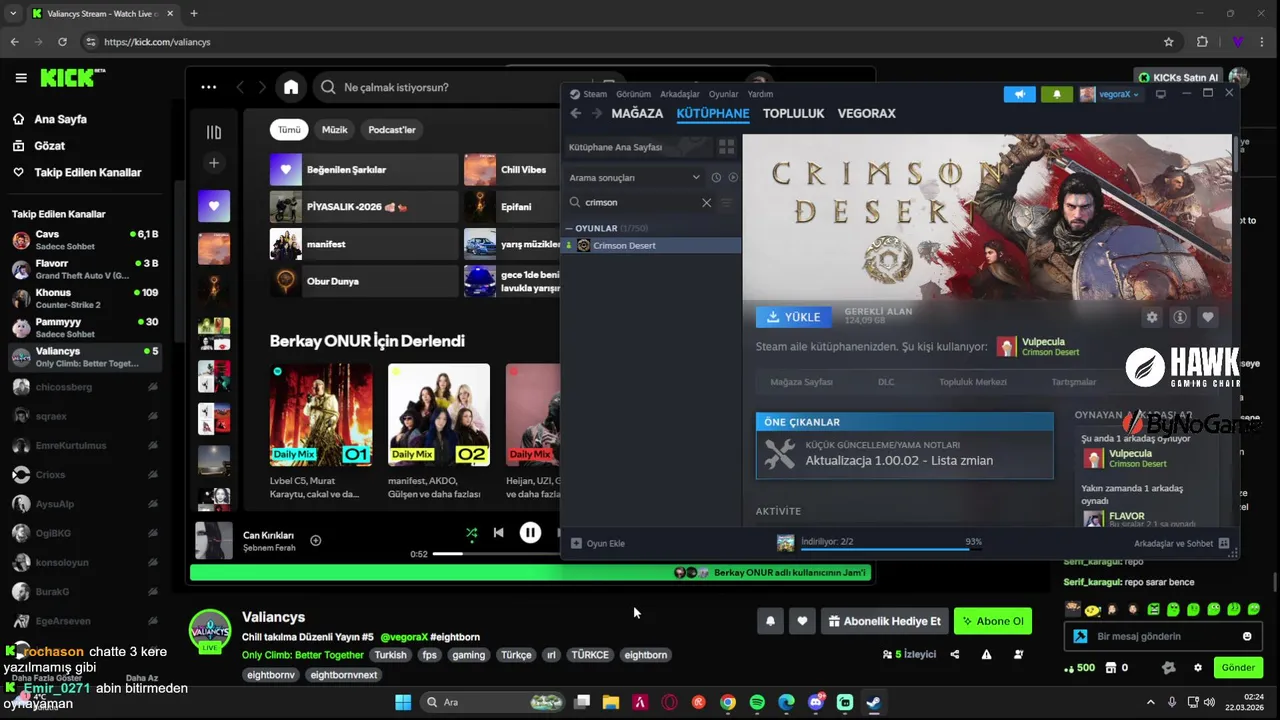The image size is (1280, 720).
Task: Add Can Kırıkları to liked songs
Action: 316,541
